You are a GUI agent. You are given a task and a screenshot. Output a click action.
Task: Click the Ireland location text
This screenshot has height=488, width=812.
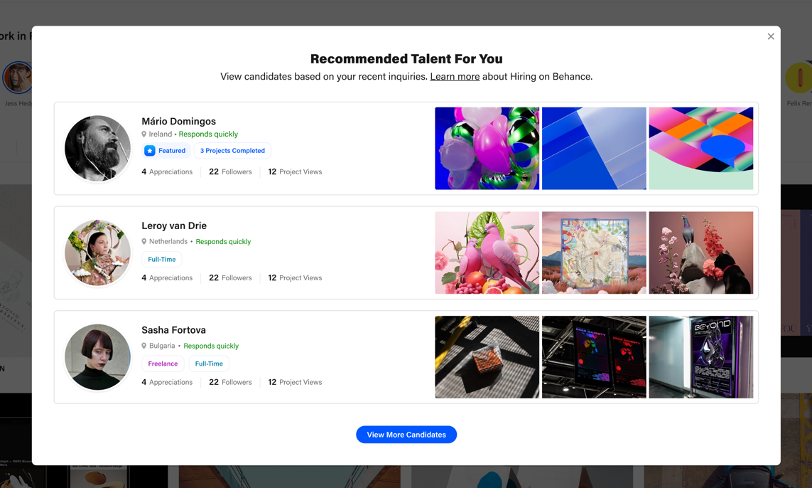(160, 134)
